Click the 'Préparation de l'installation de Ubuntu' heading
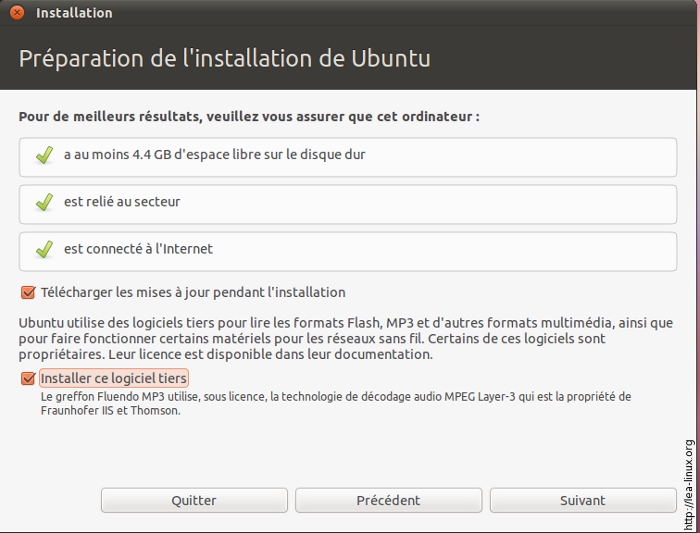The width and height of the screenshot is (700, 533). click(x=225, y=58)
